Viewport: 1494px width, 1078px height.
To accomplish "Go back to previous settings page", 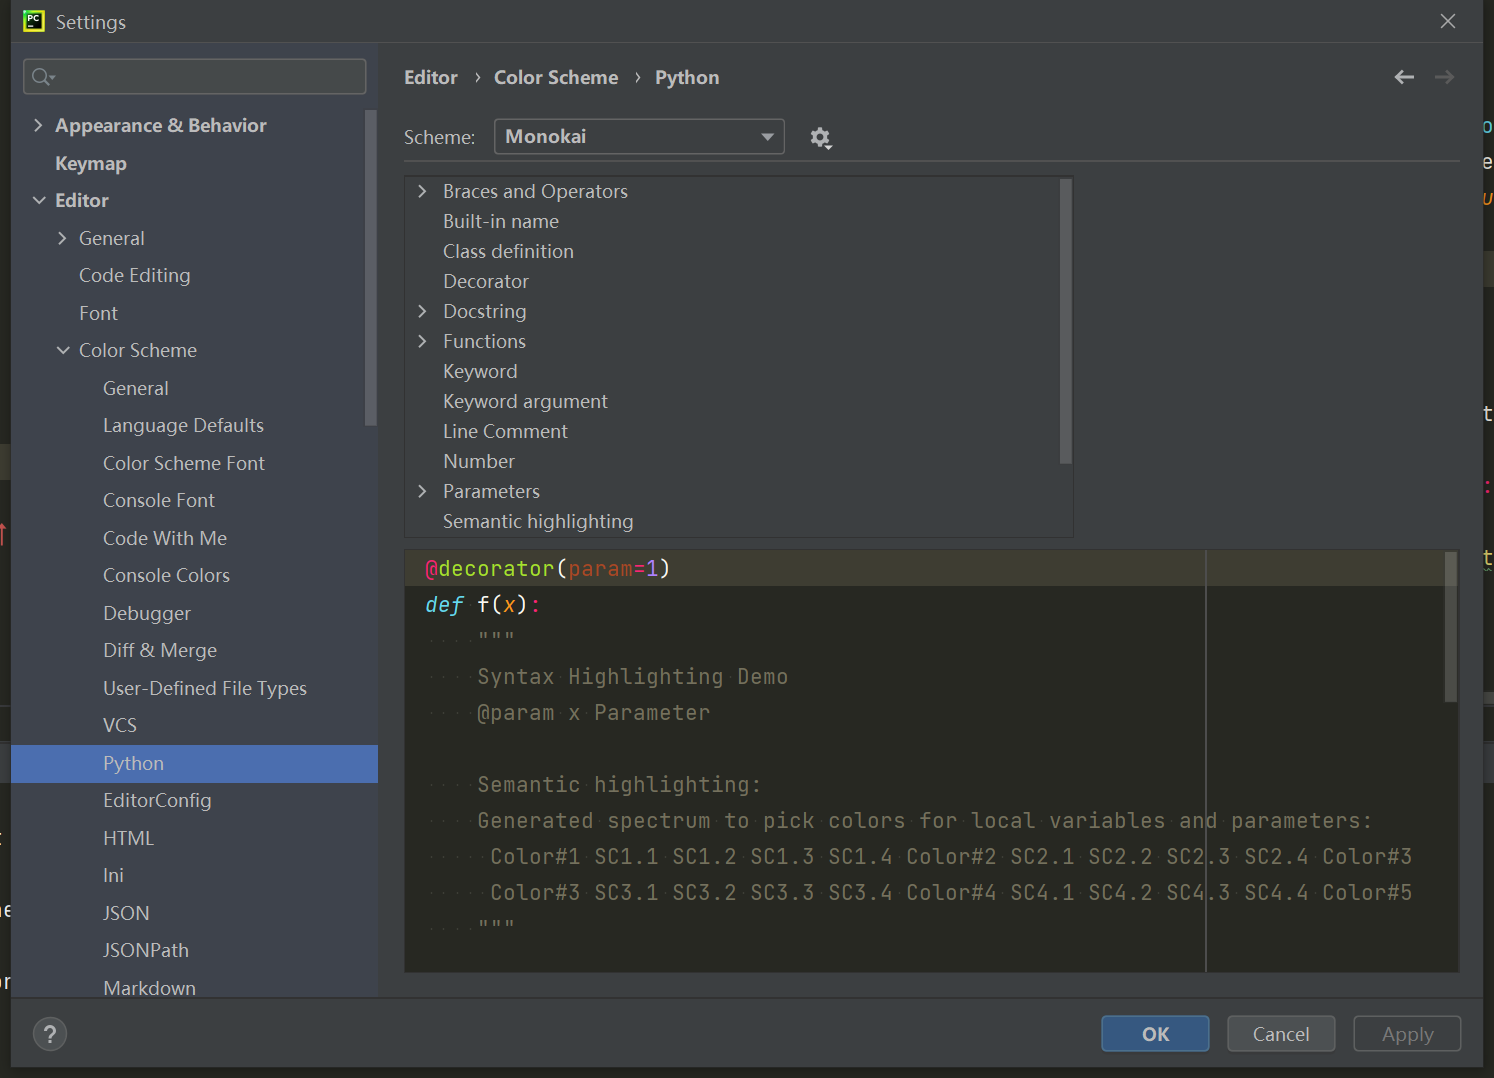I will [x=1404, y=77].
